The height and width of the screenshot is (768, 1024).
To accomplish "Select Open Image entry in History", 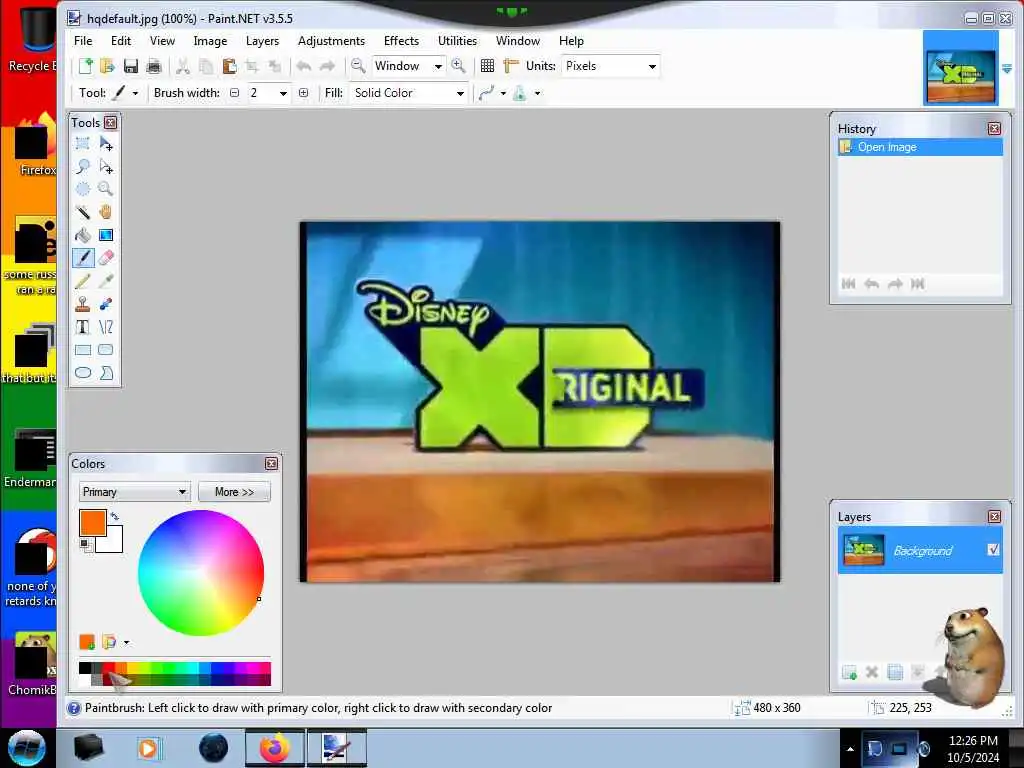I will pos(920,147).
